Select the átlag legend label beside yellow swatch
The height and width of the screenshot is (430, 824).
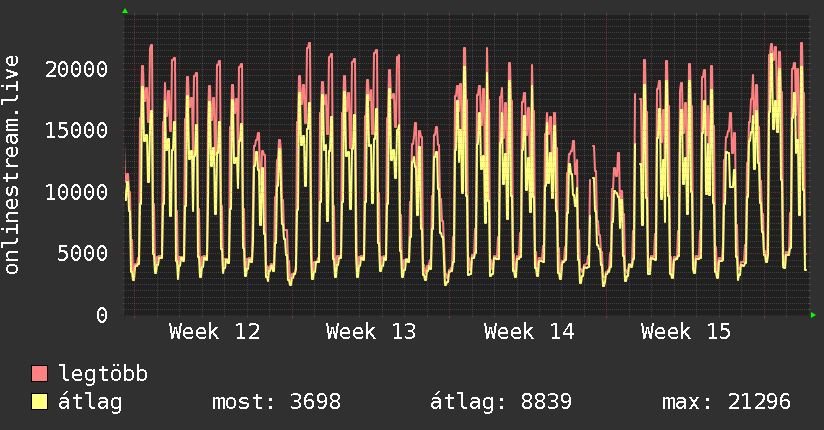click(90, 402)
